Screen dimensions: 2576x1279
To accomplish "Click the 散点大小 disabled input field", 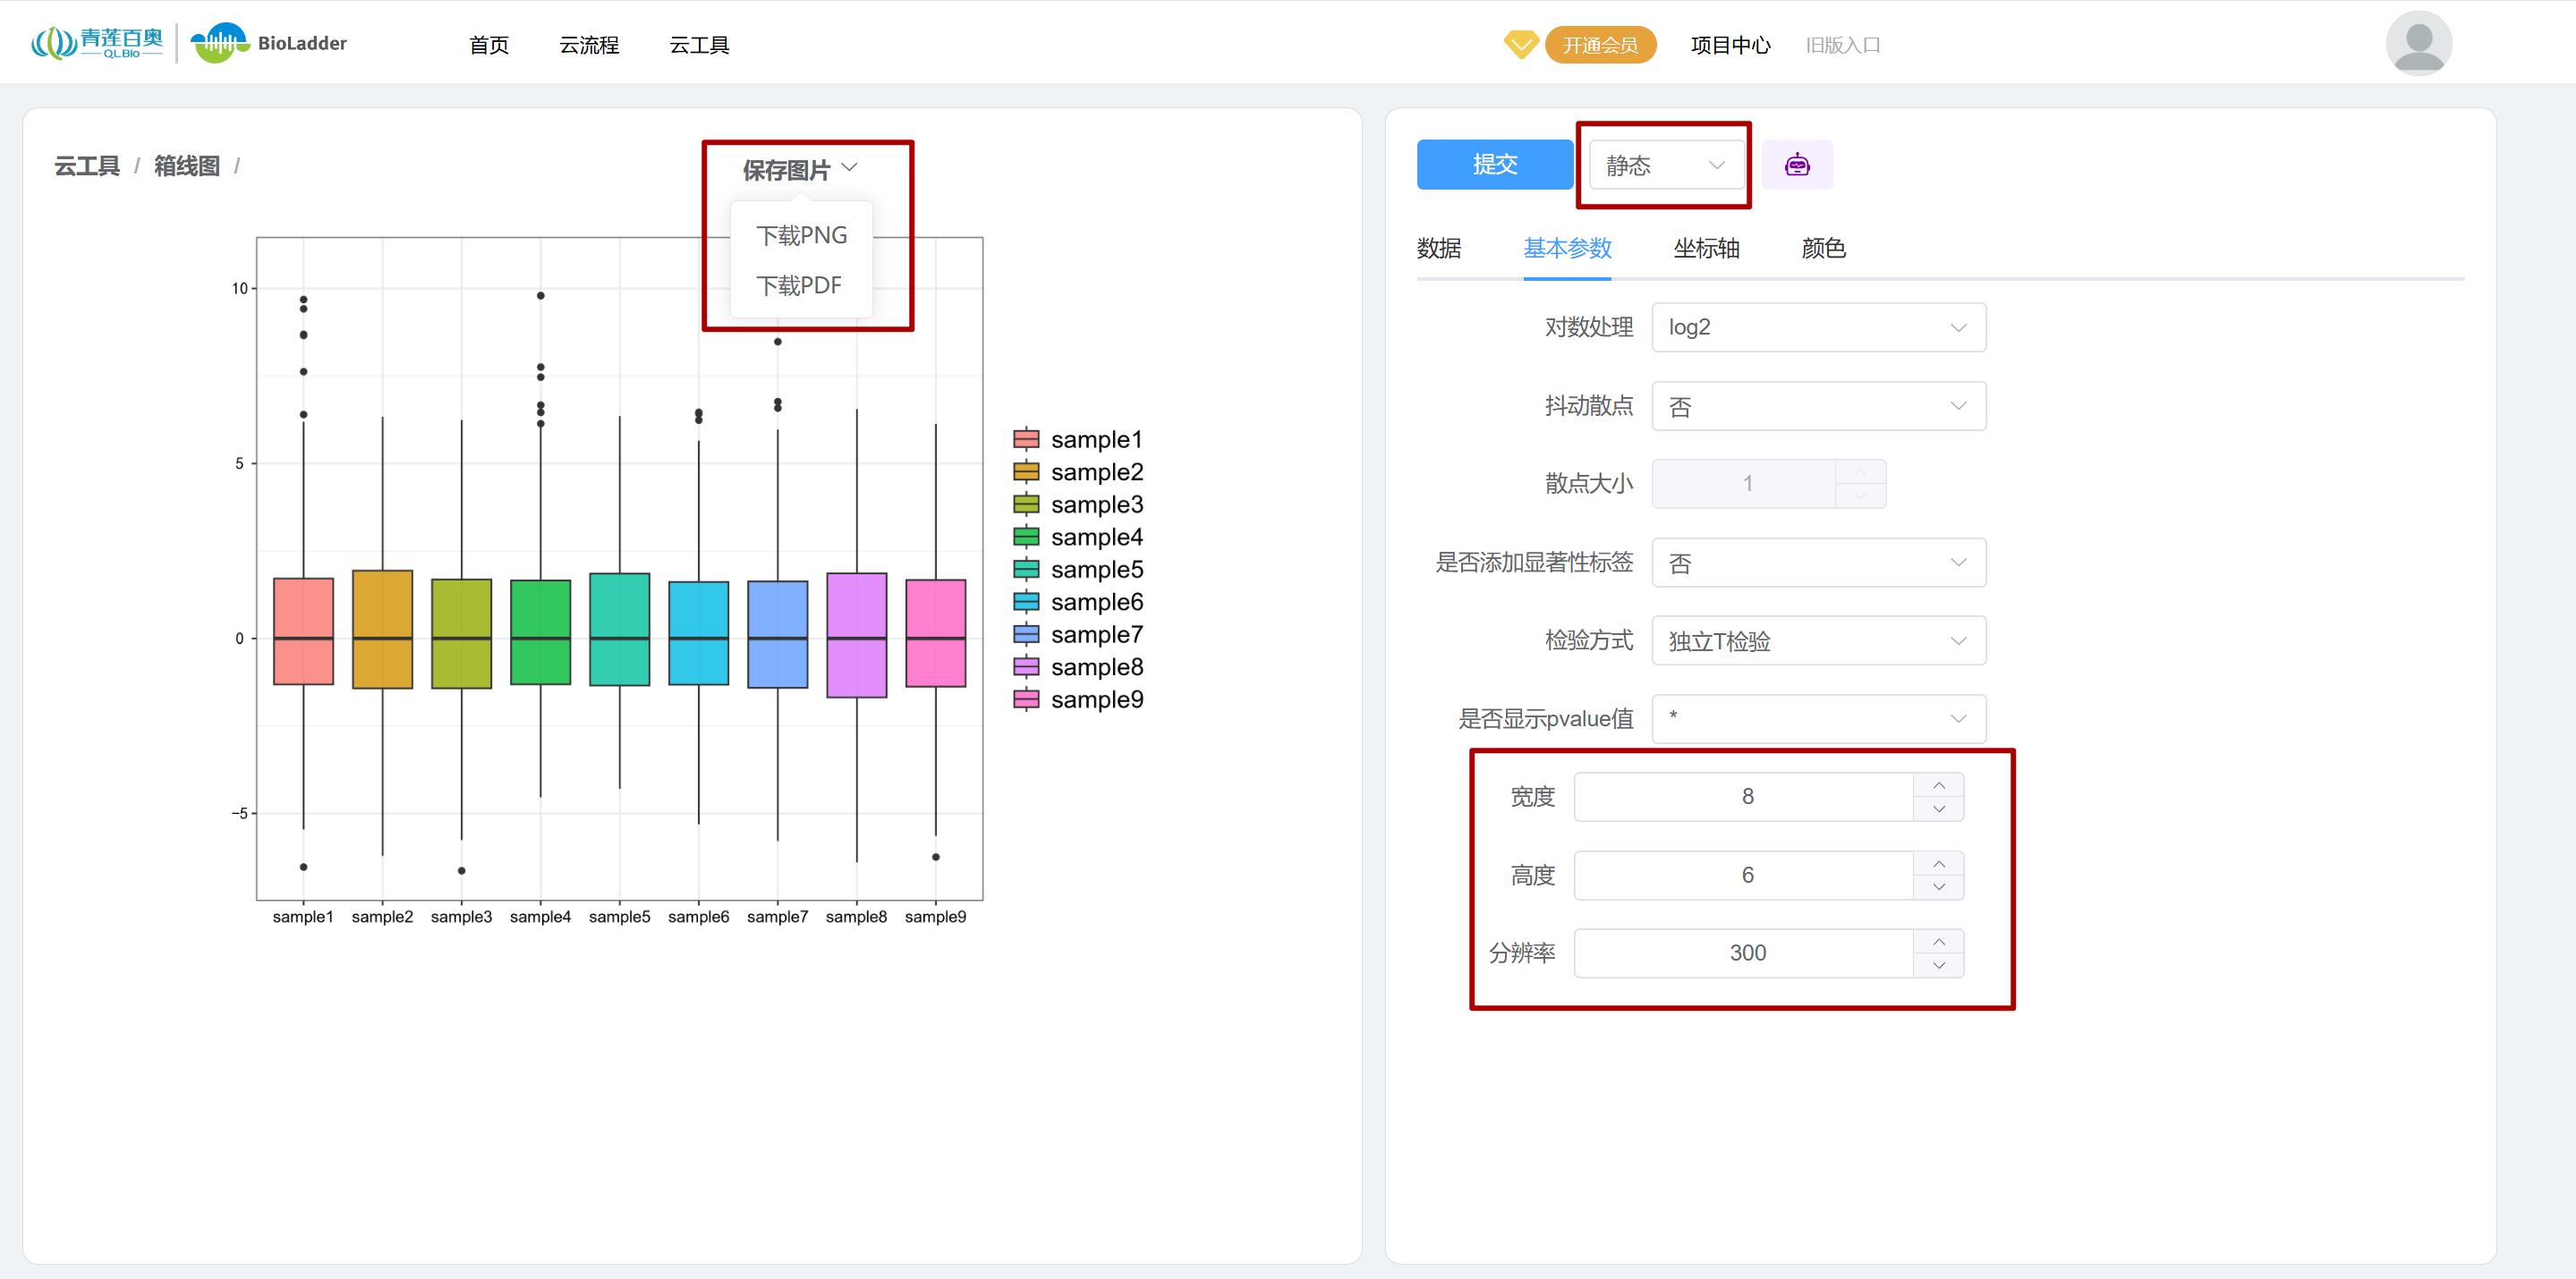I will 1745,484.
